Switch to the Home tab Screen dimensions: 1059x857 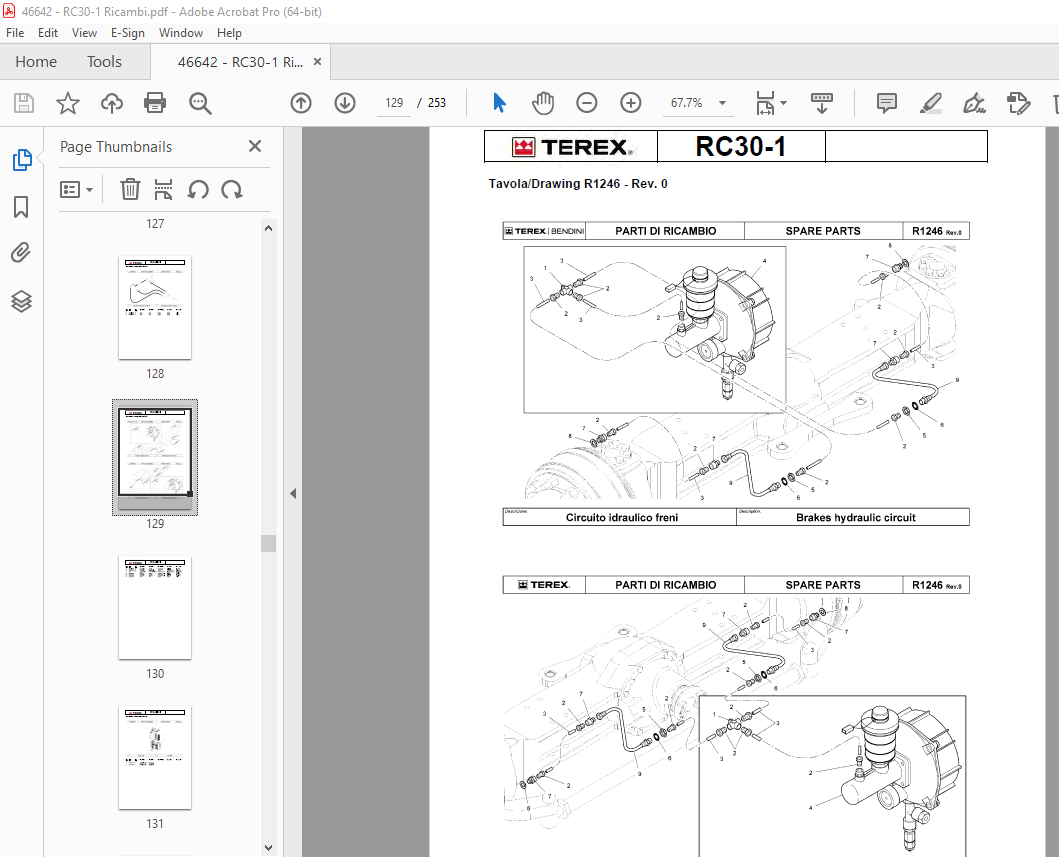[x=36, y=61]
